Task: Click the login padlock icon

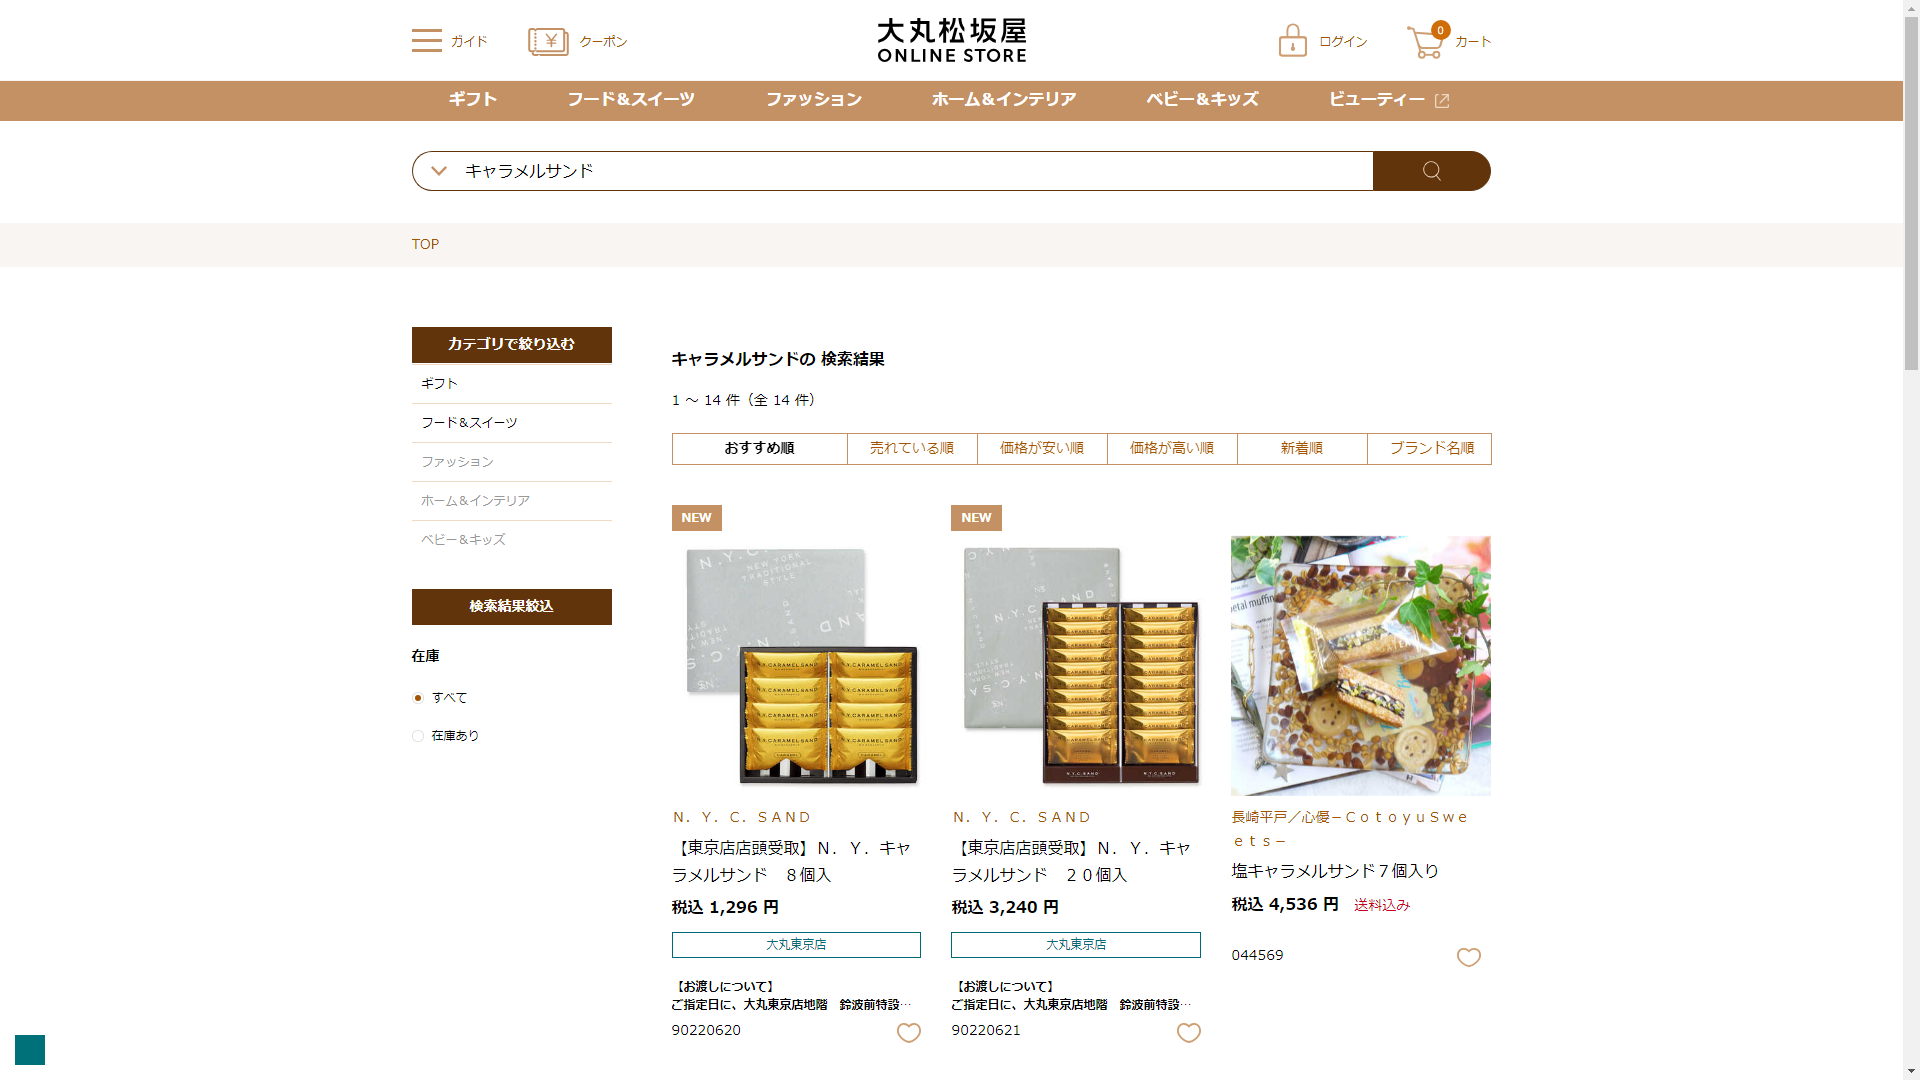Action: [1292, 41]
